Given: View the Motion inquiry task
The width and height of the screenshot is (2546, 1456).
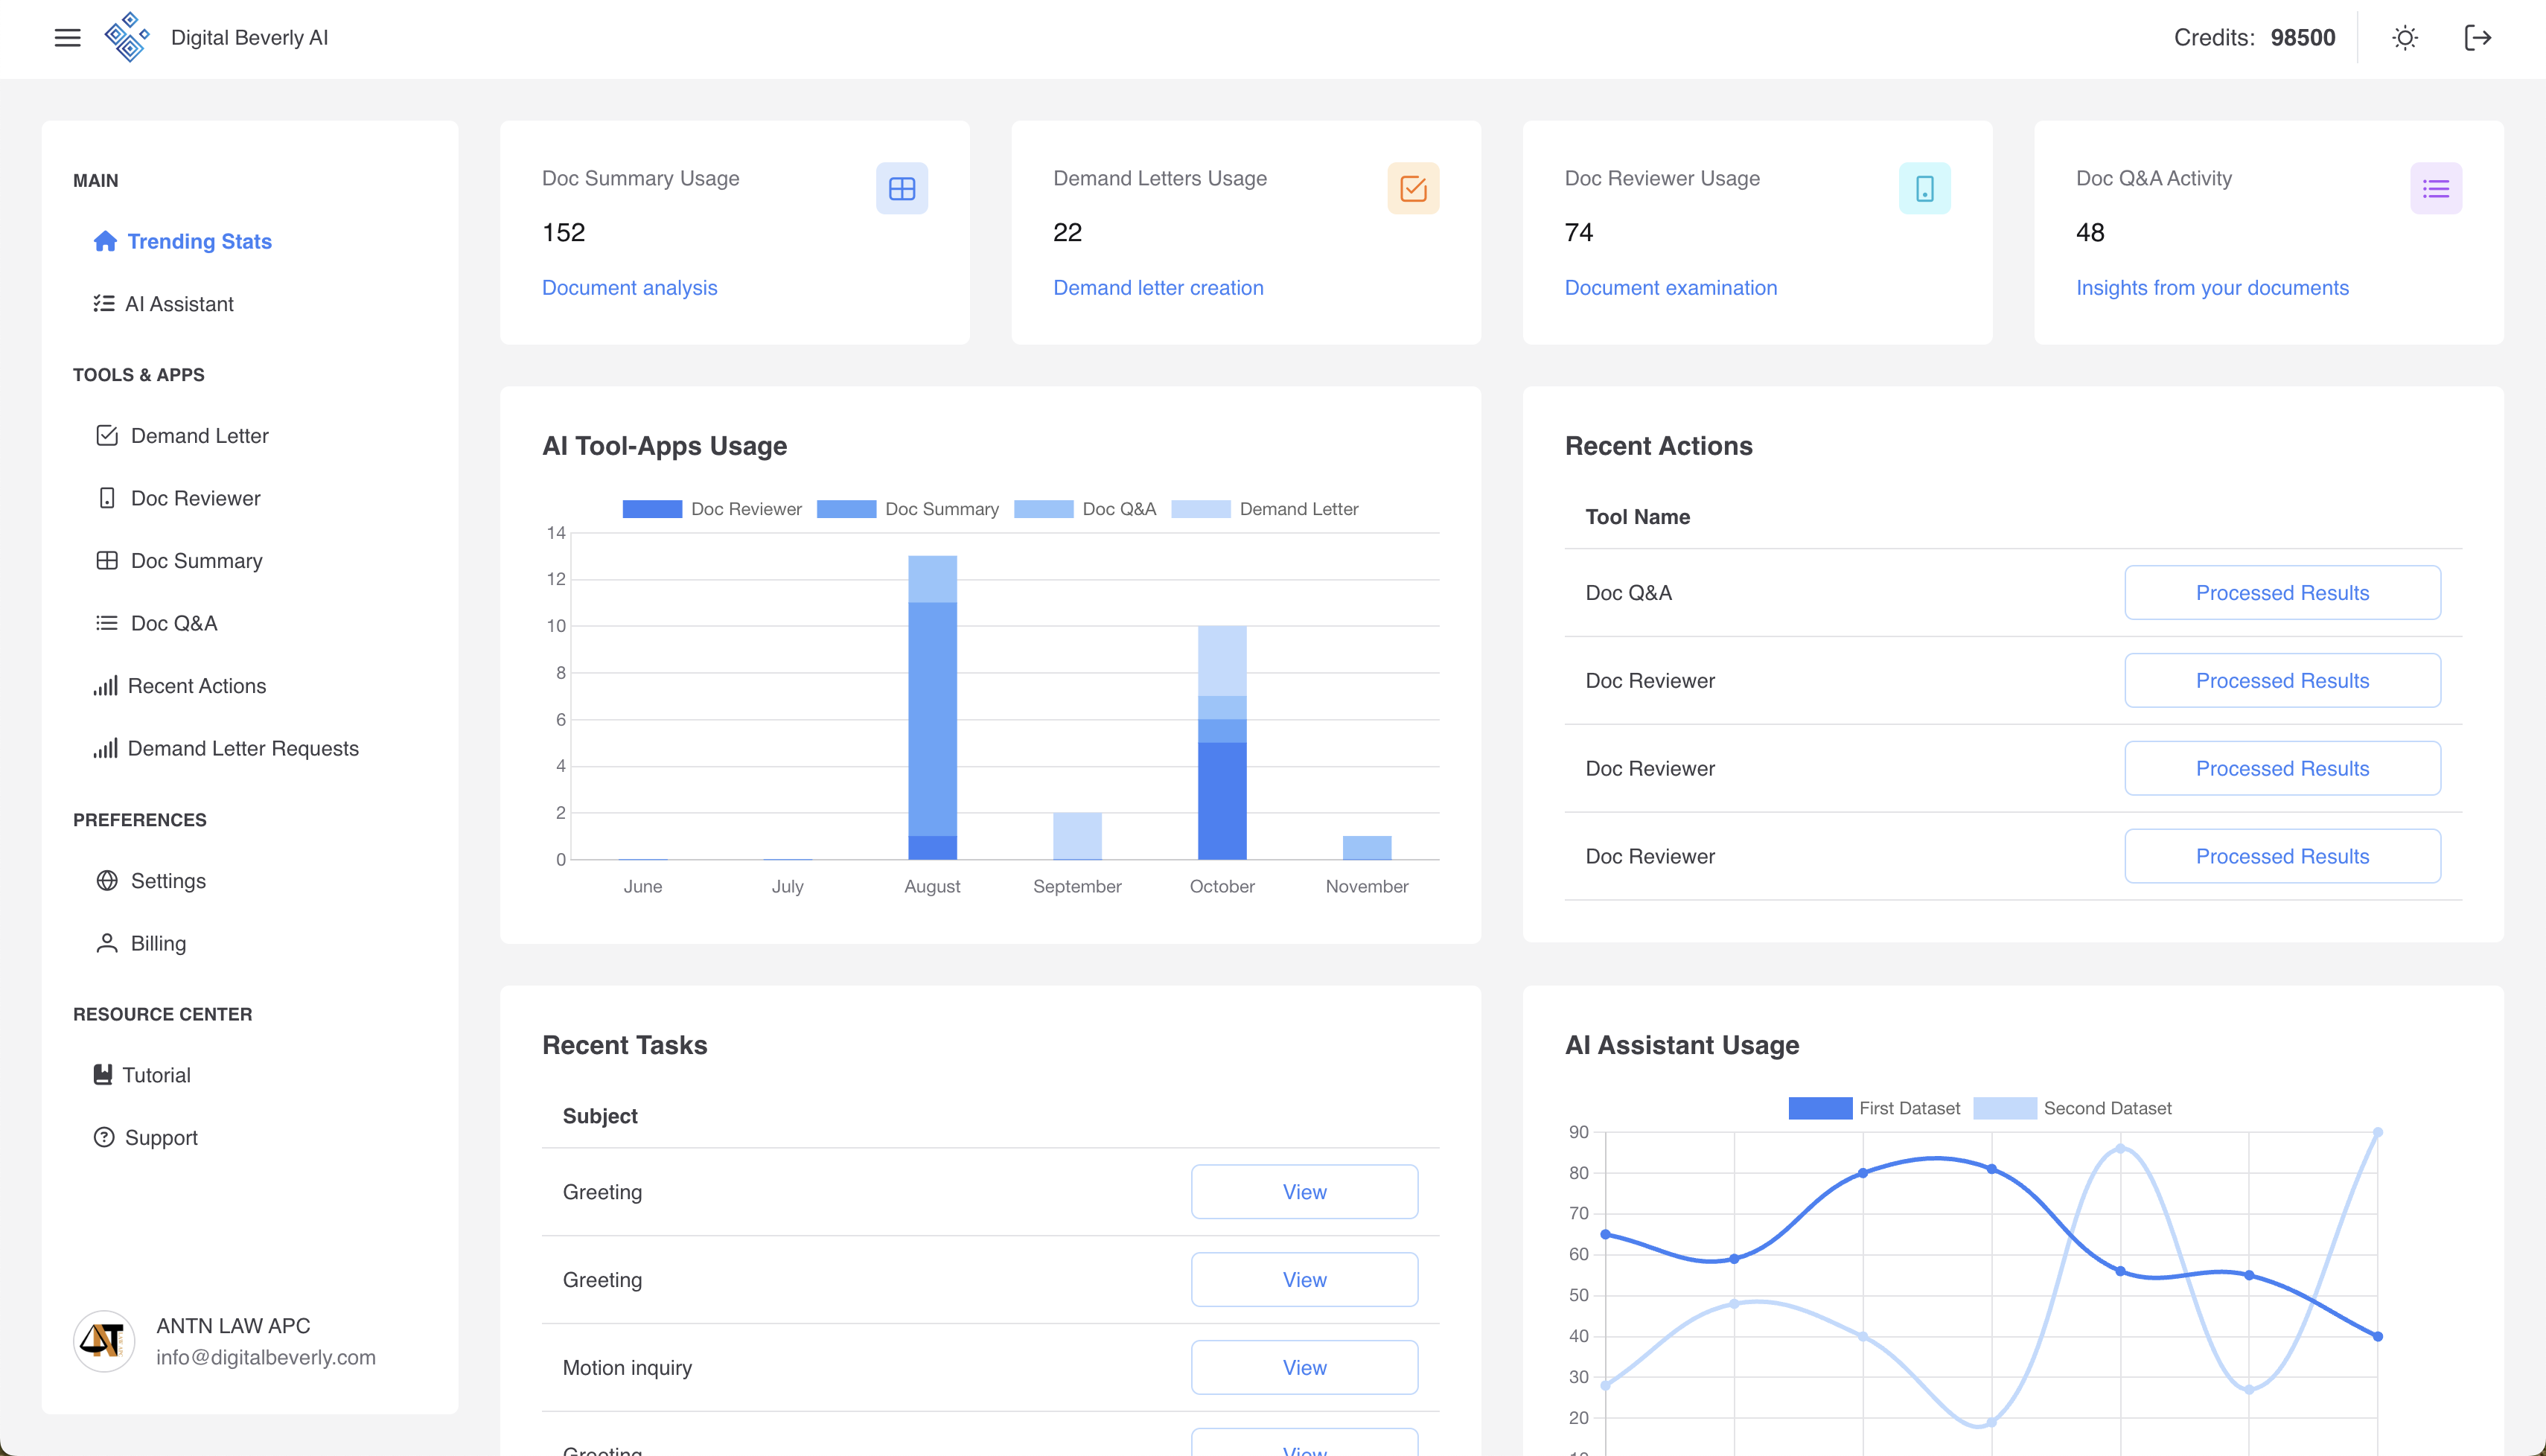Looking at the screenshot, I should [x=1304, y=1367].
